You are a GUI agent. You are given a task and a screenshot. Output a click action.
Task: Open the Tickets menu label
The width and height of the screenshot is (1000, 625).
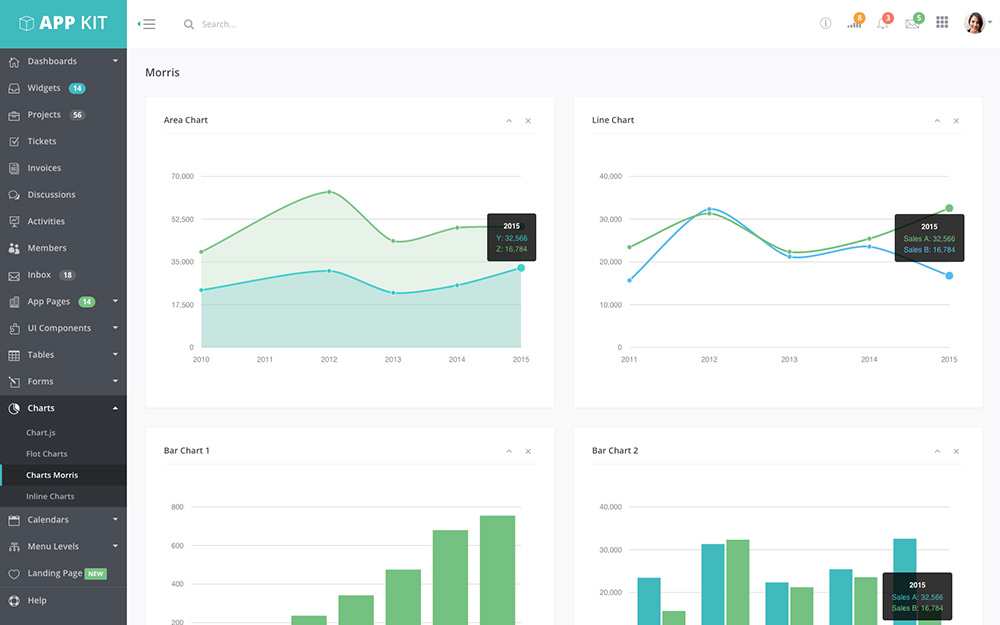tap(42, 142)
